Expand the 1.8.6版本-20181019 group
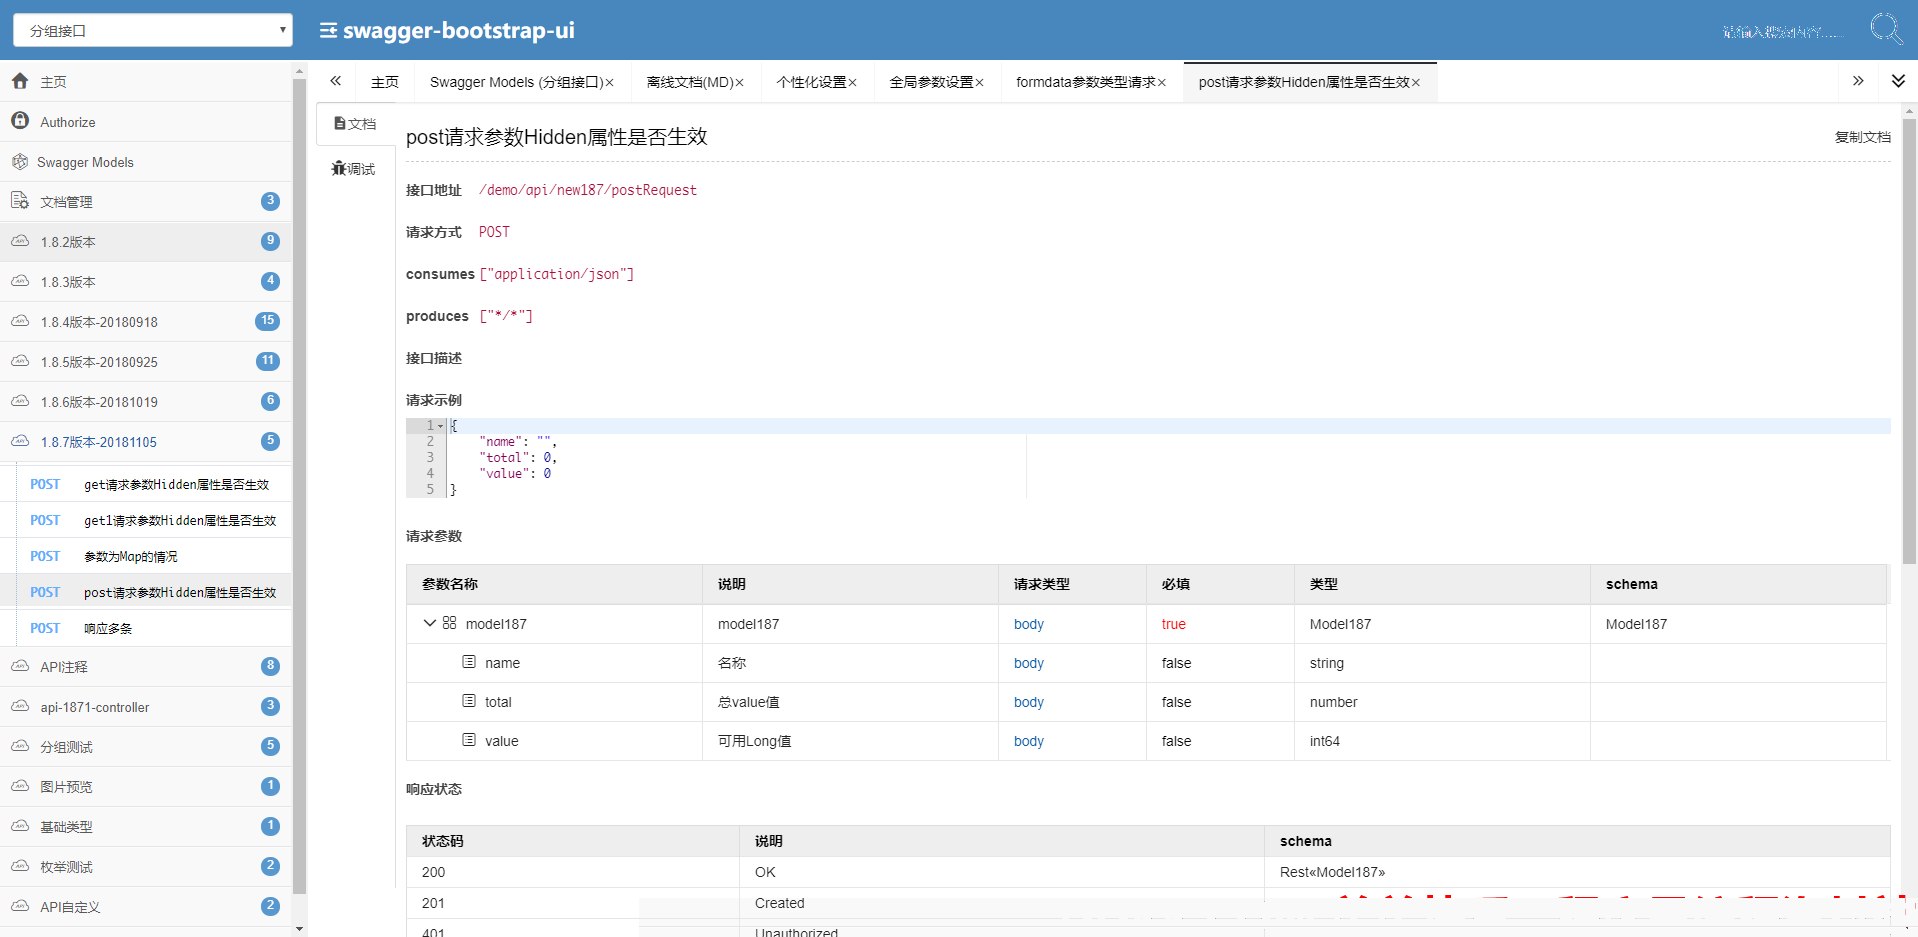Viewport: 1918px width, 937px height. click(146, 401)
